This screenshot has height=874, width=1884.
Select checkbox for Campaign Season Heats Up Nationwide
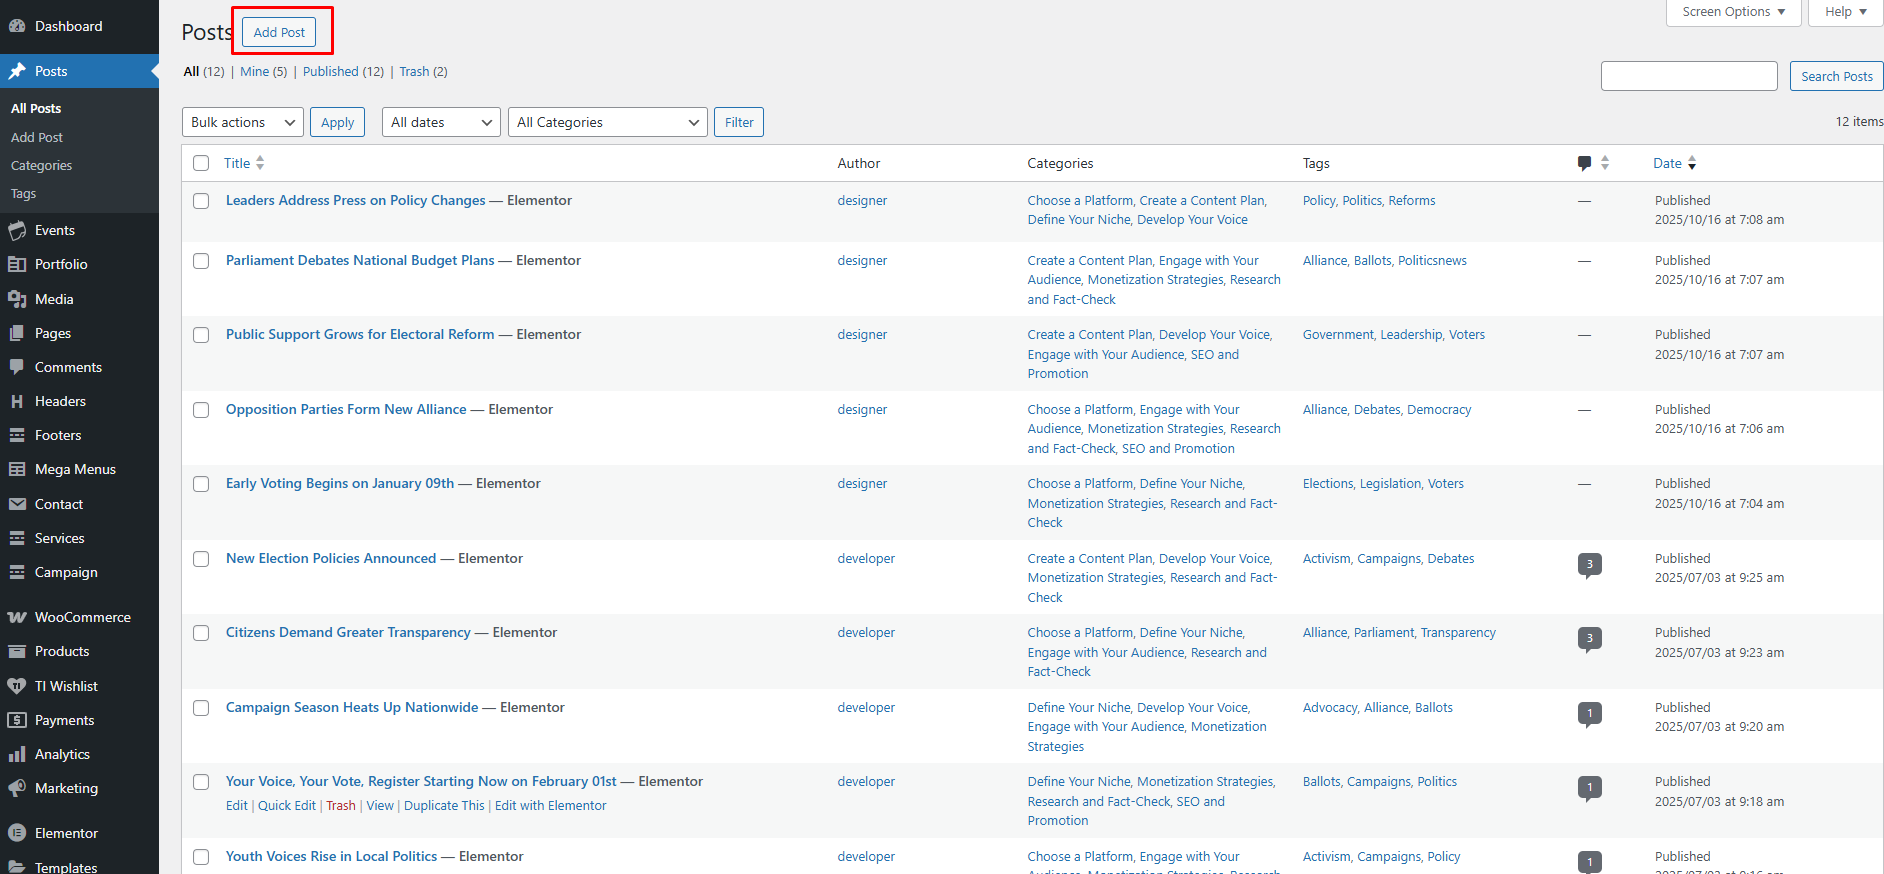(201, 708)
